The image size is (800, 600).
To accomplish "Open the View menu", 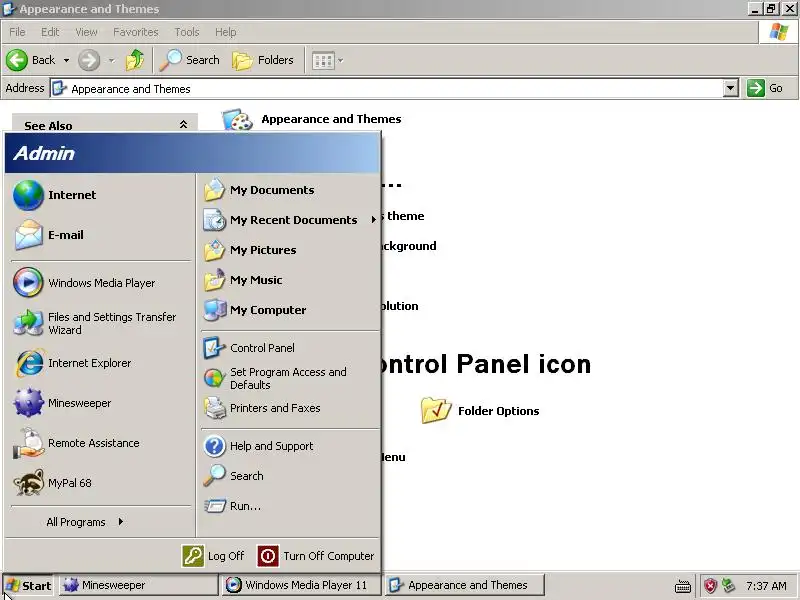I will (86, 32).
